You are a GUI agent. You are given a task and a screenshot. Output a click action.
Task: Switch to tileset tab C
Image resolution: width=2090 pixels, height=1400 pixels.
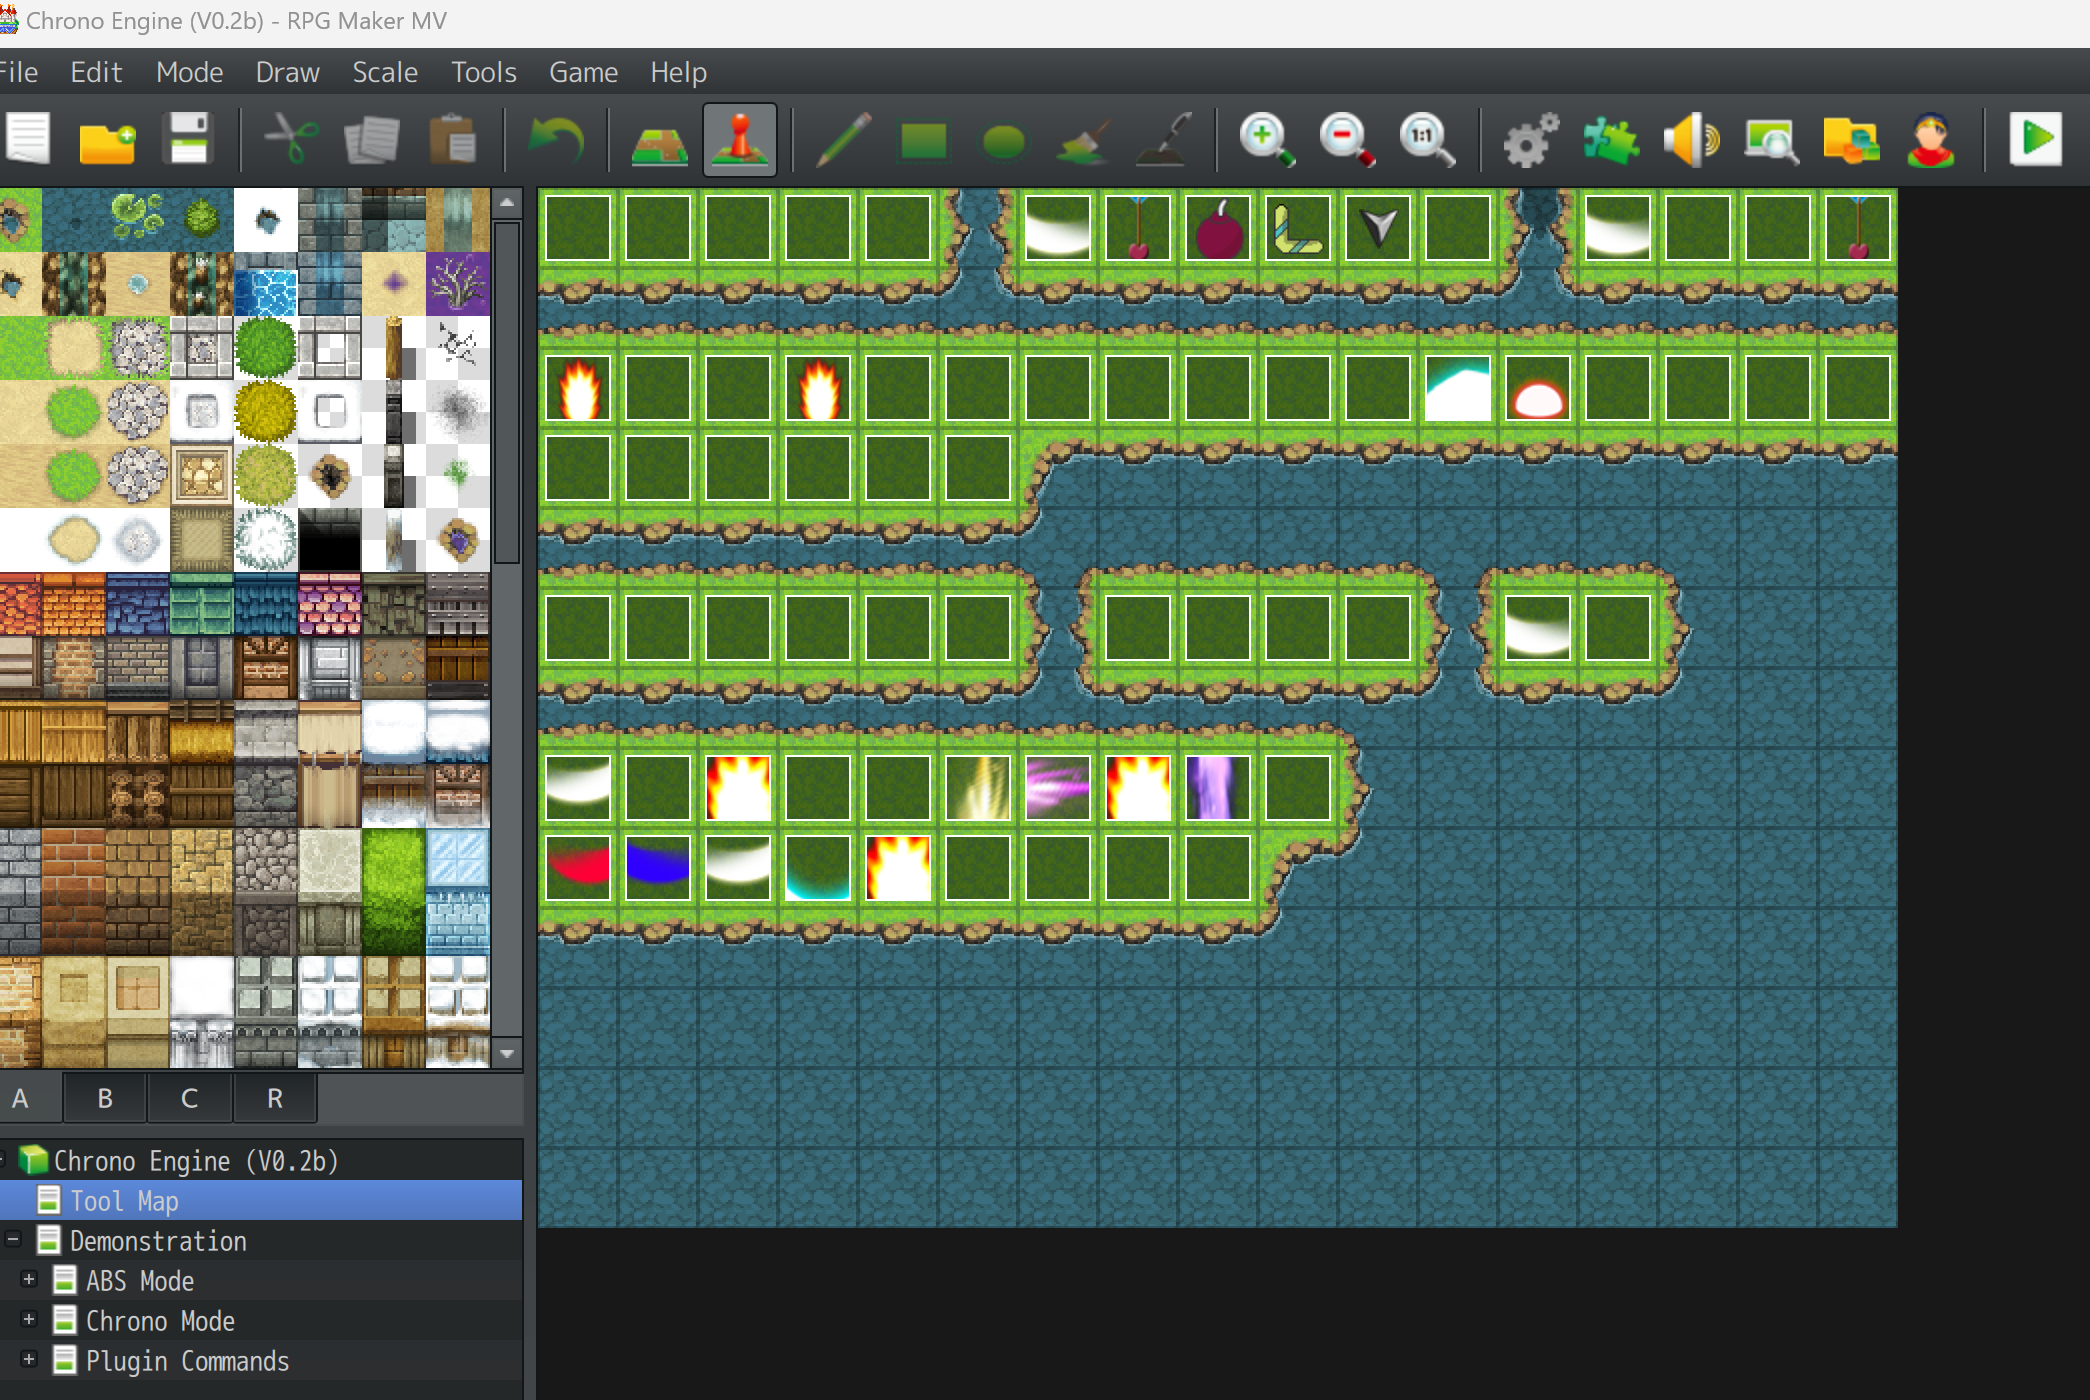[189, 1098]
